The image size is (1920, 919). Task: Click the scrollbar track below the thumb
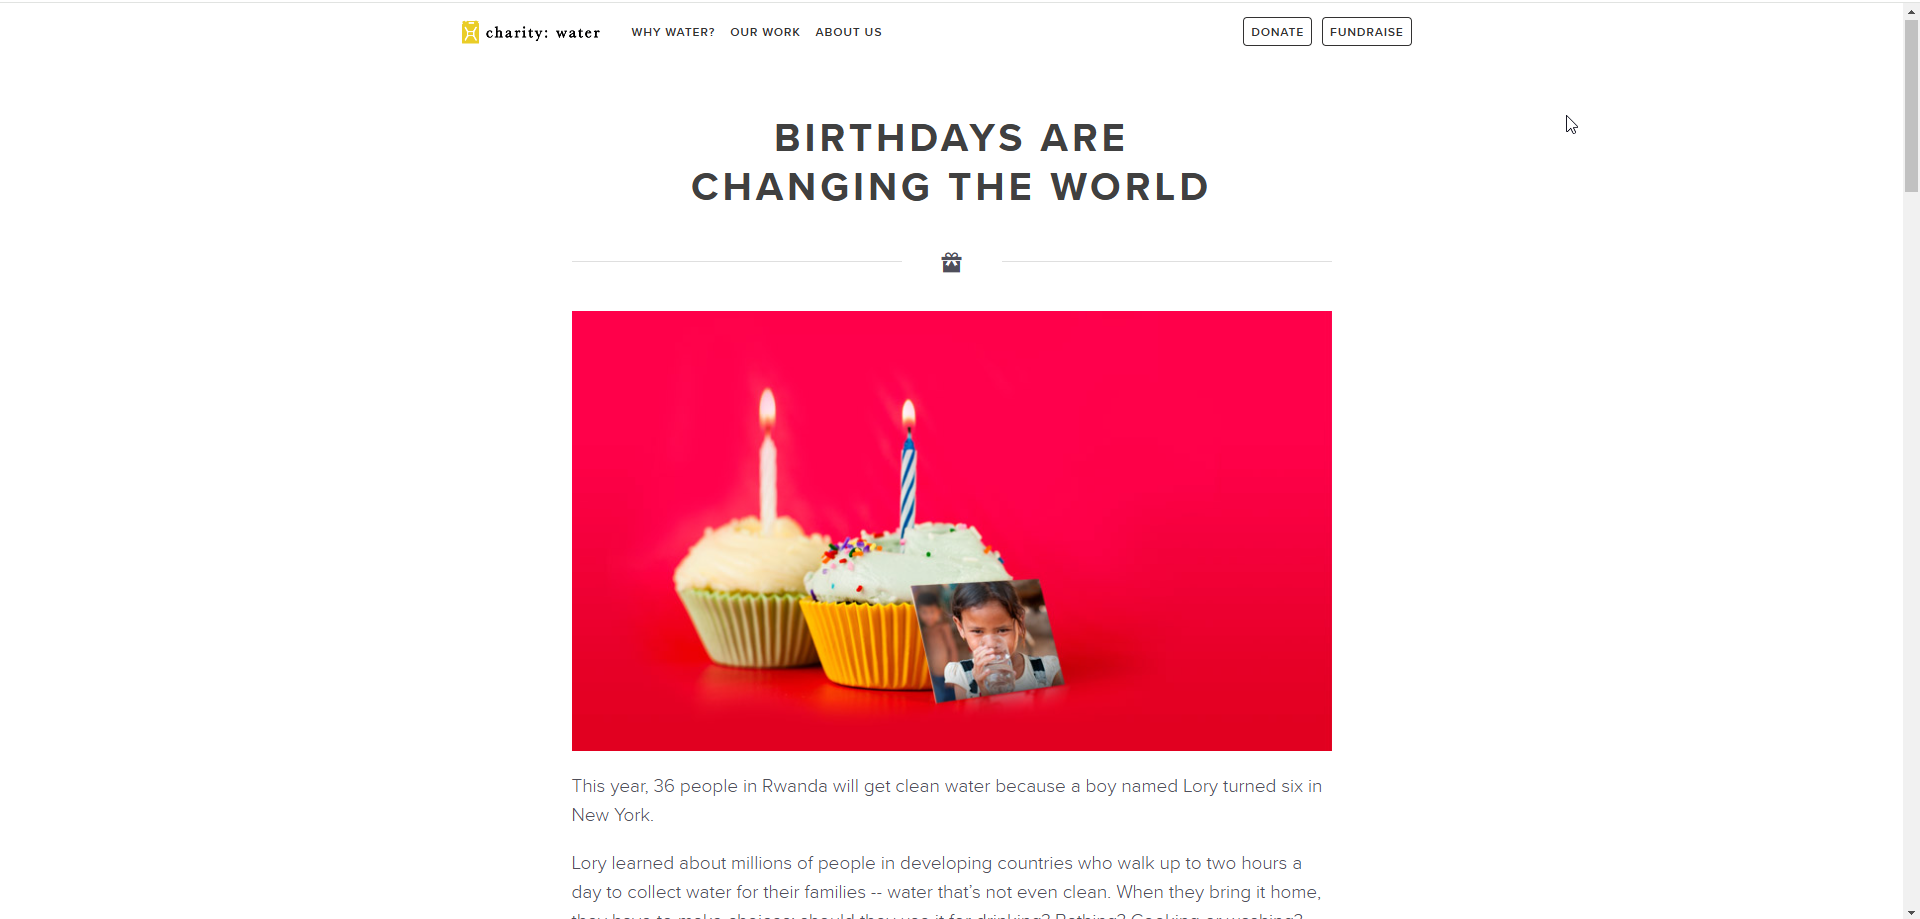[1911, 550]
